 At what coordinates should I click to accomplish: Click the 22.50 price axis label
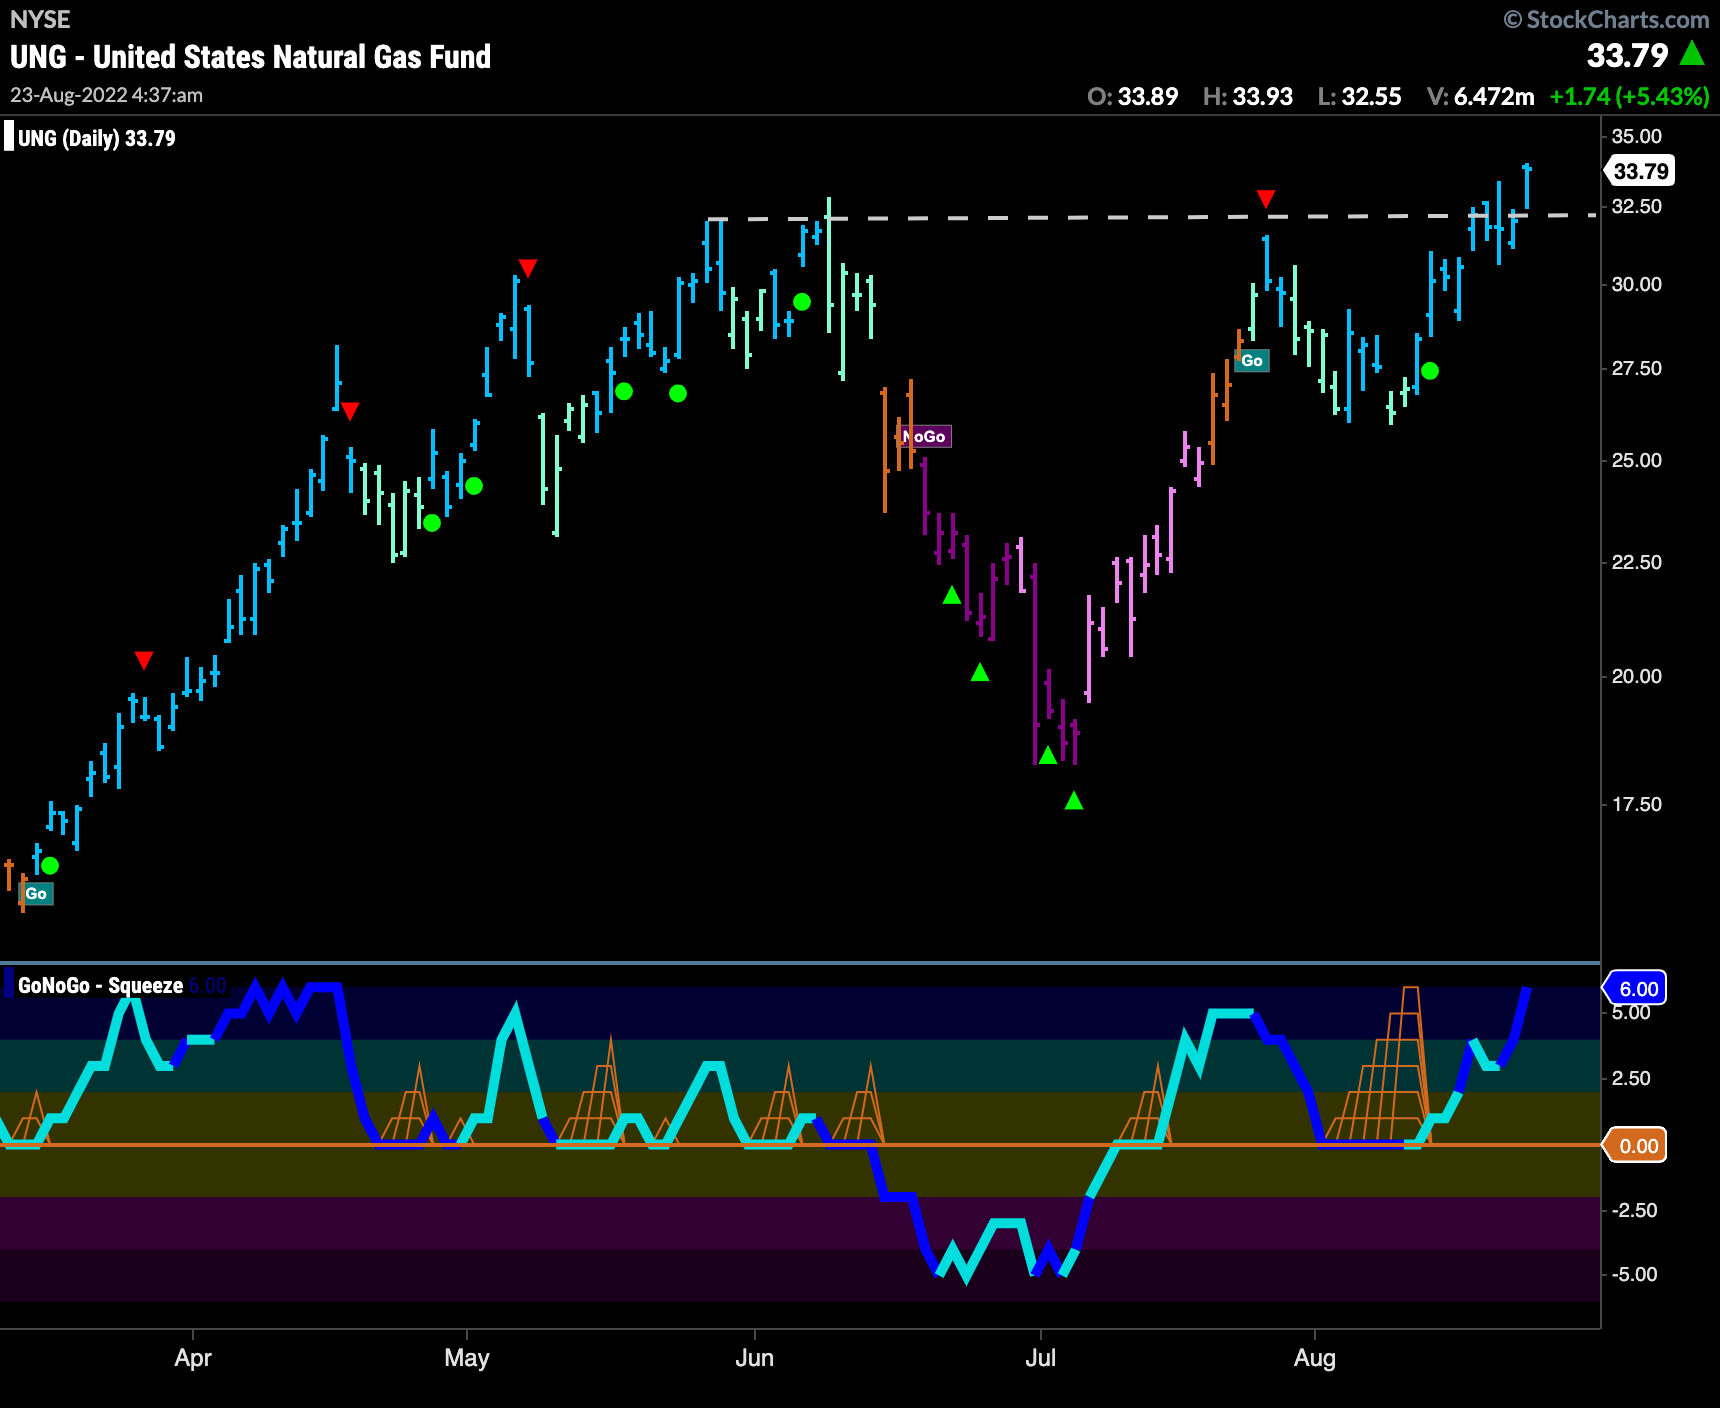coord(1636,562)
